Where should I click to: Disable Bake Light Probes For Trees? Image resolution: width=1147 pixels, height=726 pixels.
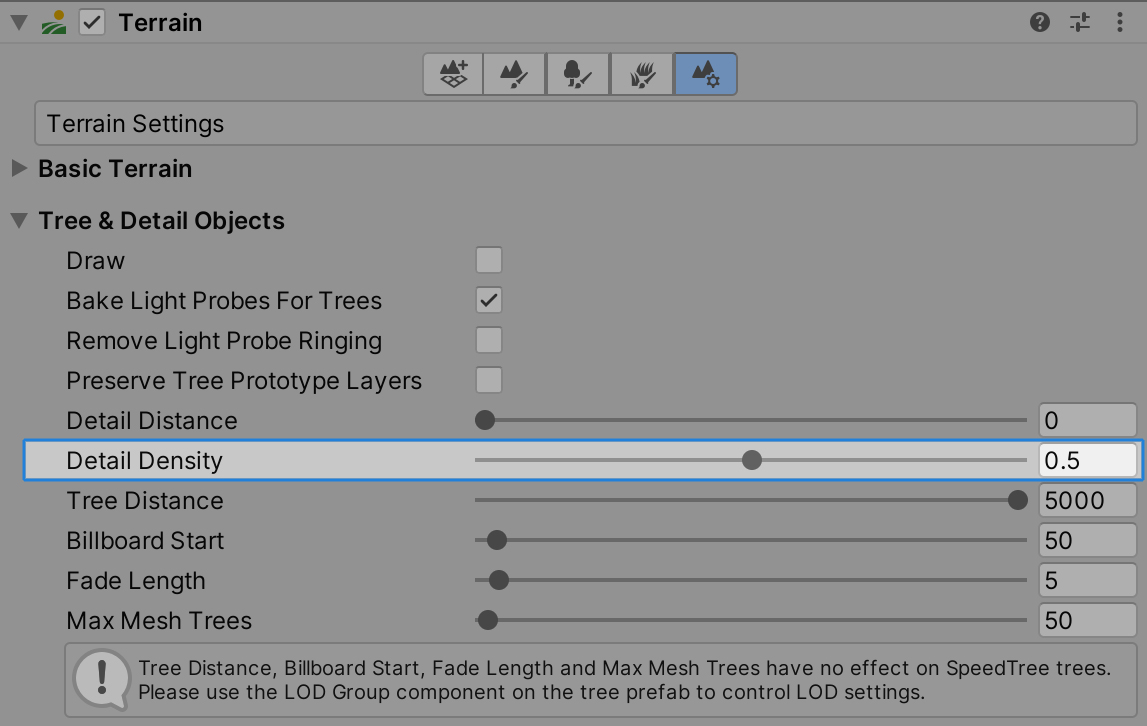488,300
